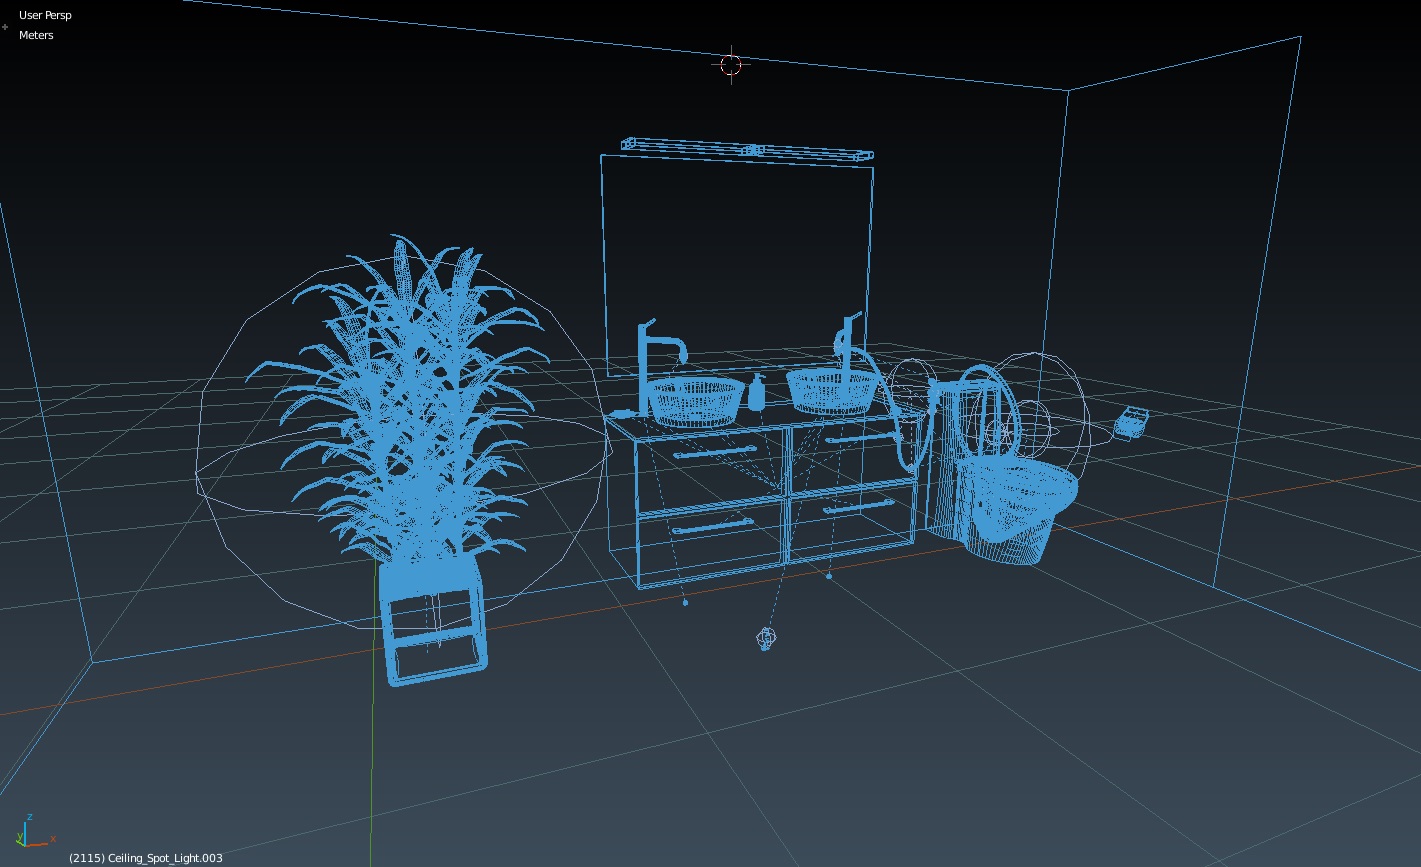Select the "(2115) Ceiling_Spot_Light.003" object label
This screenshot has height=867, width=1421.
(x=146, y=858)
